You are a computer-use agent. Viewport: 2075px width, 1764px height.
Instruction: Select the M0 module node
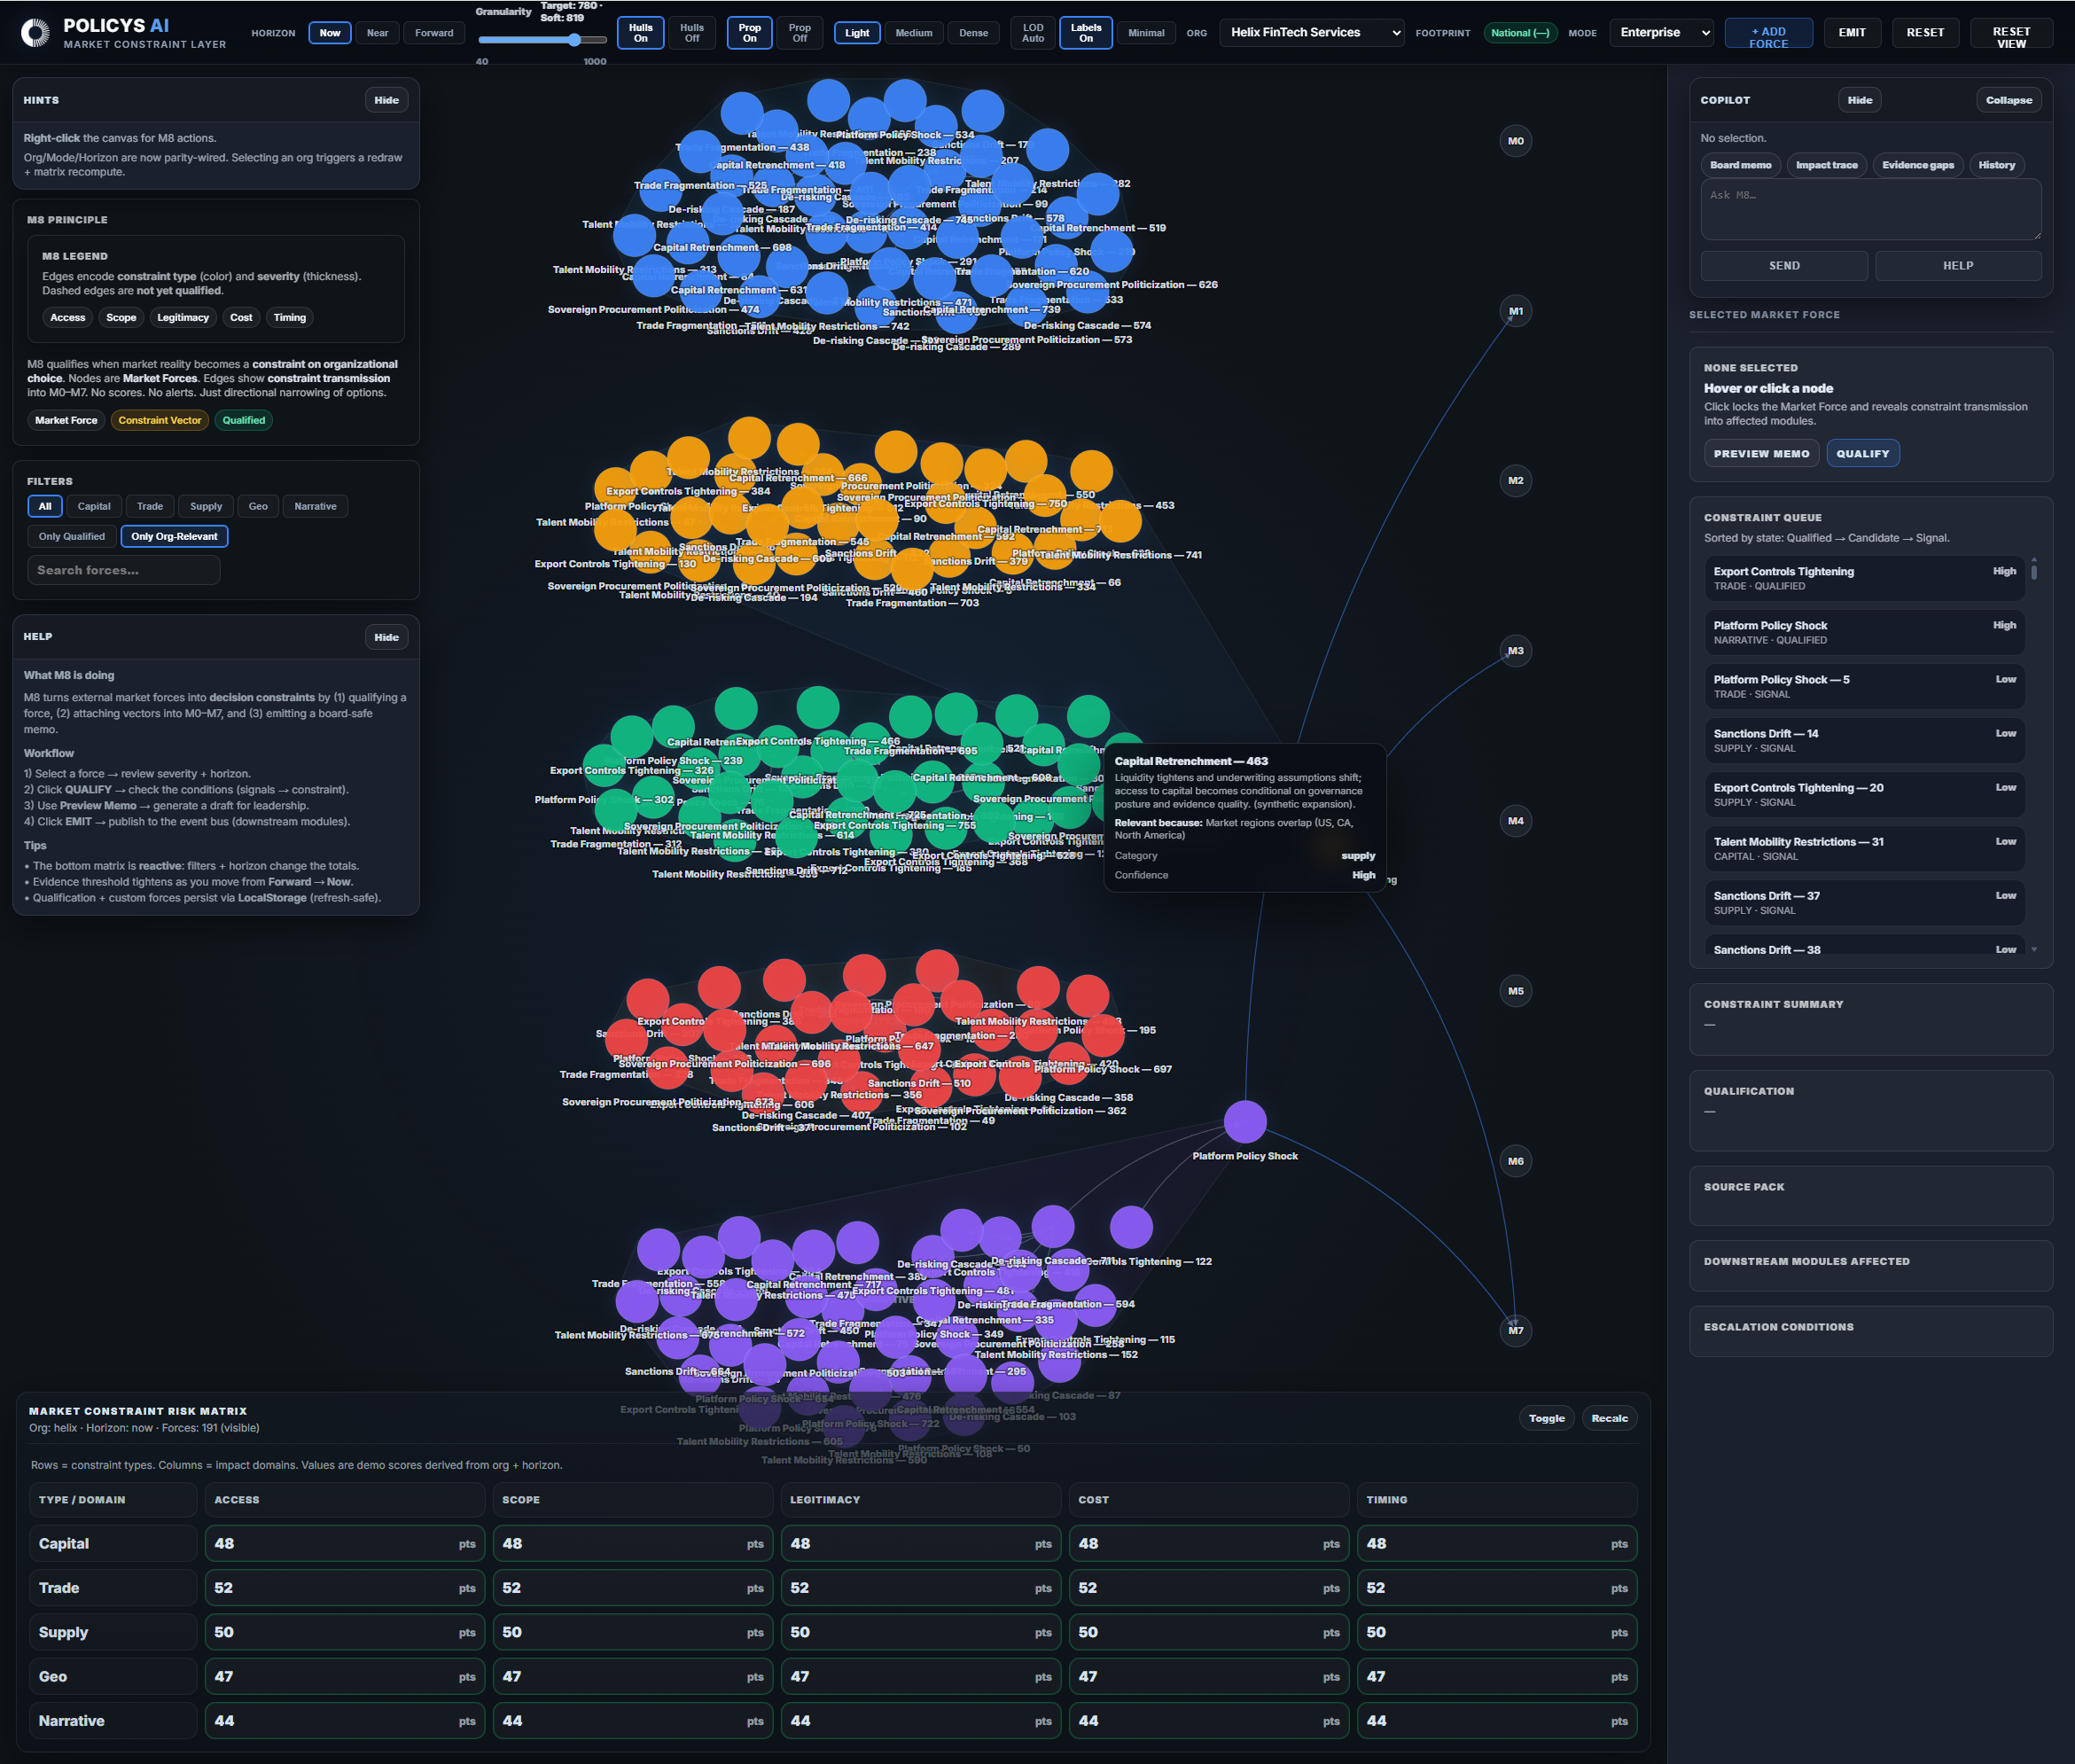point(1515,141)
